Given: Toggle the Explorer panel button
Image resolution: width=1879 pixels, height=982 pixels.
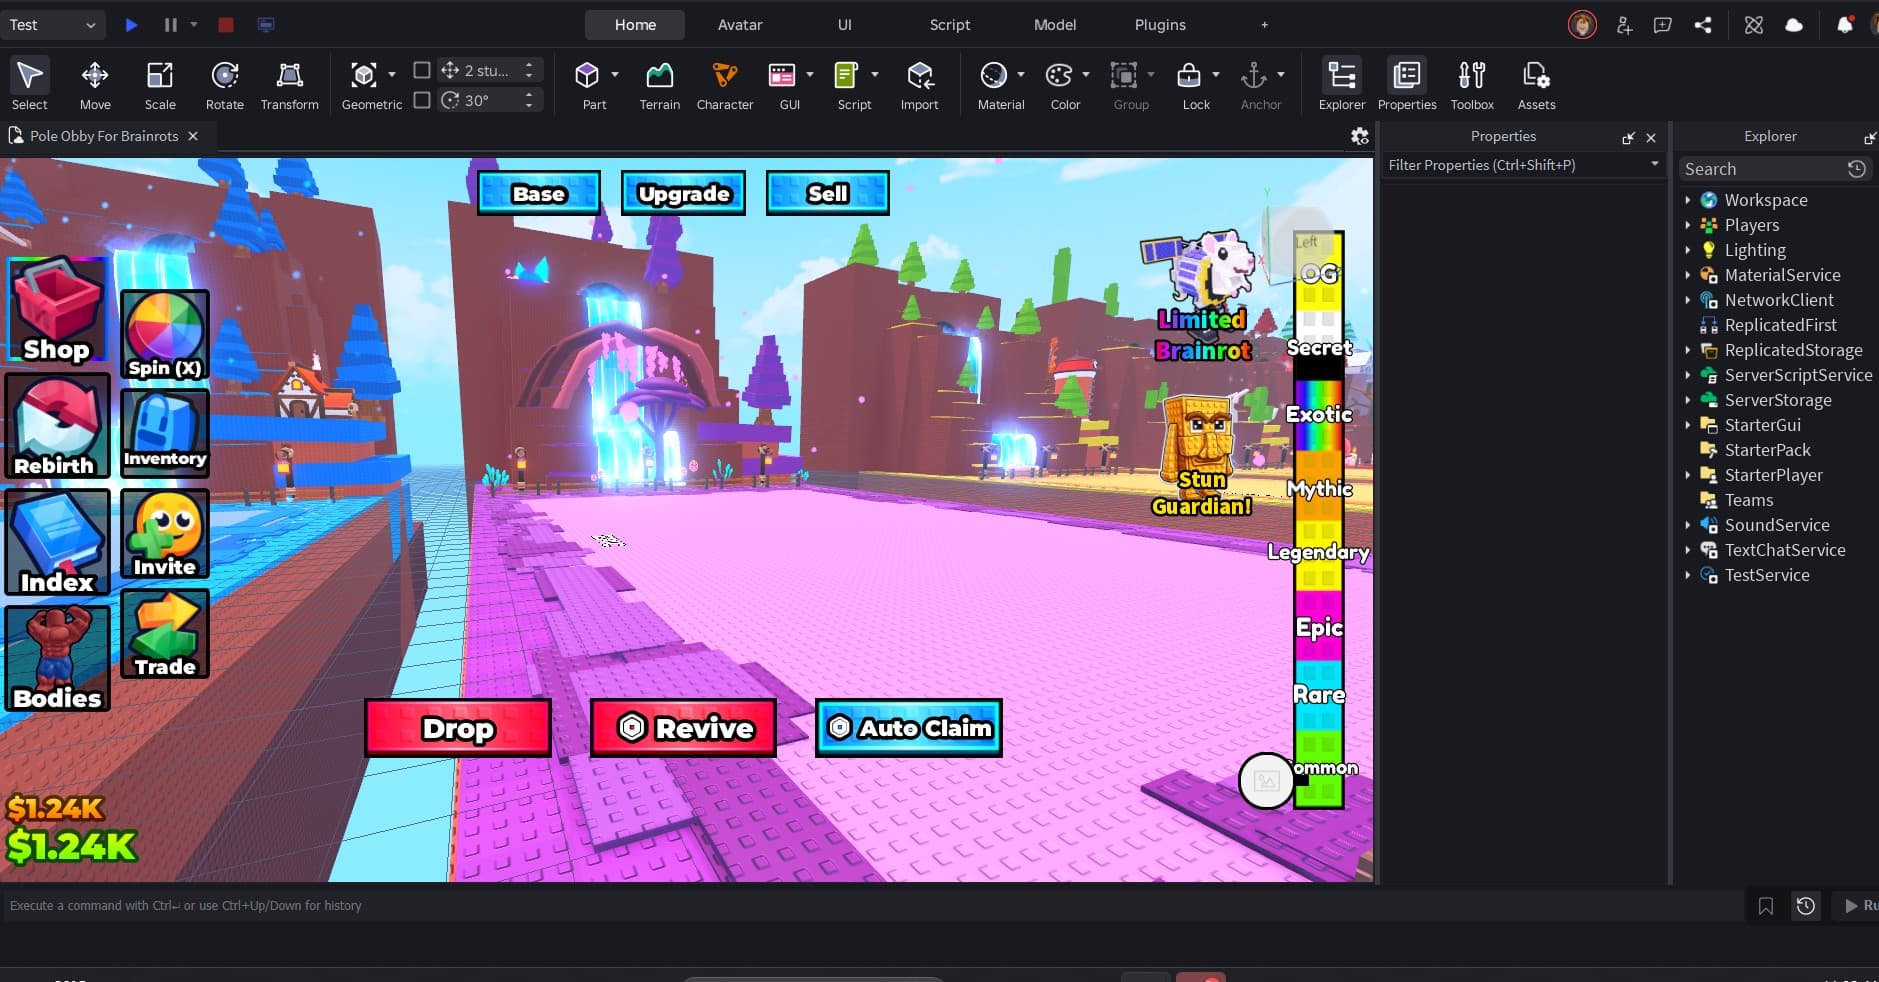Looking at the screenshot, I should tap(1342, 84).
